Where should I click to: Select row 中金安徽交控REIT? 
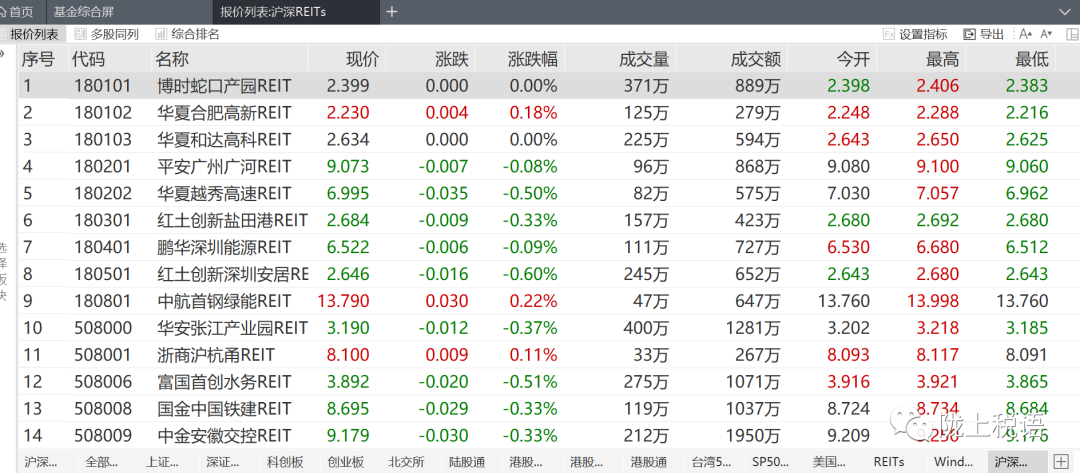549,435
